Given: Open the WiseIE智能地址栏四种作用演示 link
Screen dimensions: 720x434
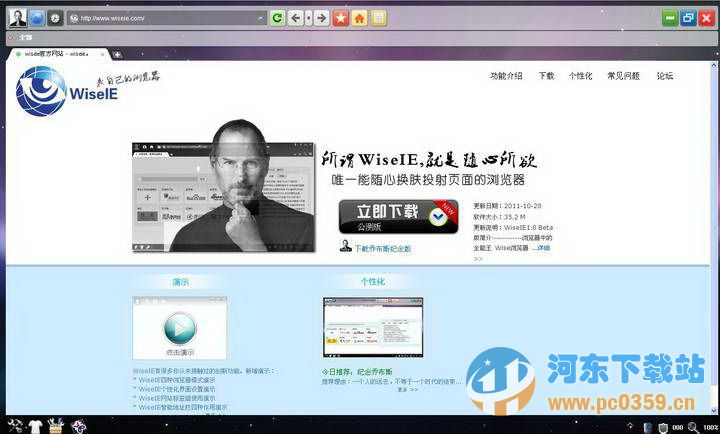Looking at the screenshot, I should click(183, 407).
